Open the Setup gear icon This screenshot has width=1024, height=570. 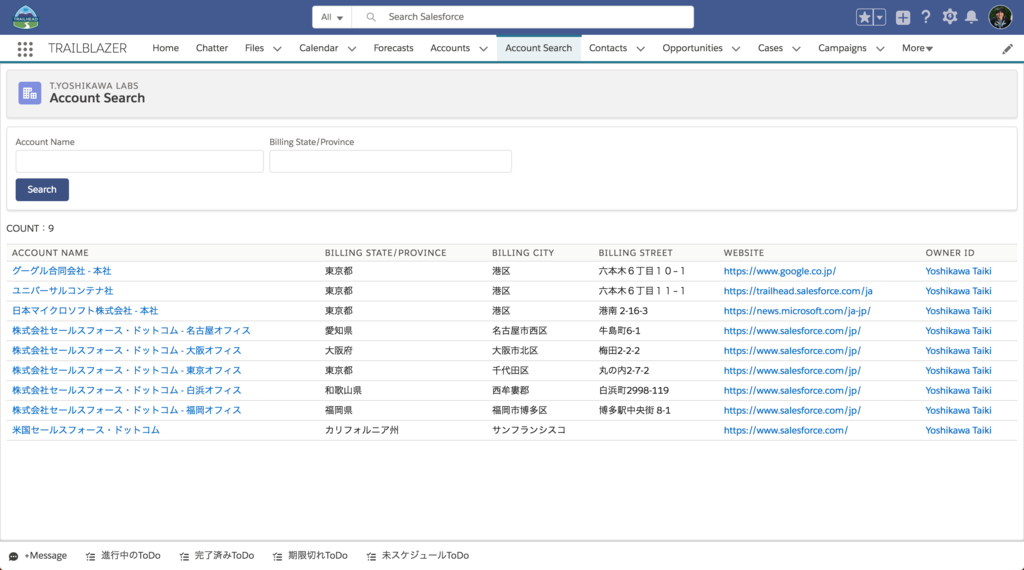tap(950, 17)
